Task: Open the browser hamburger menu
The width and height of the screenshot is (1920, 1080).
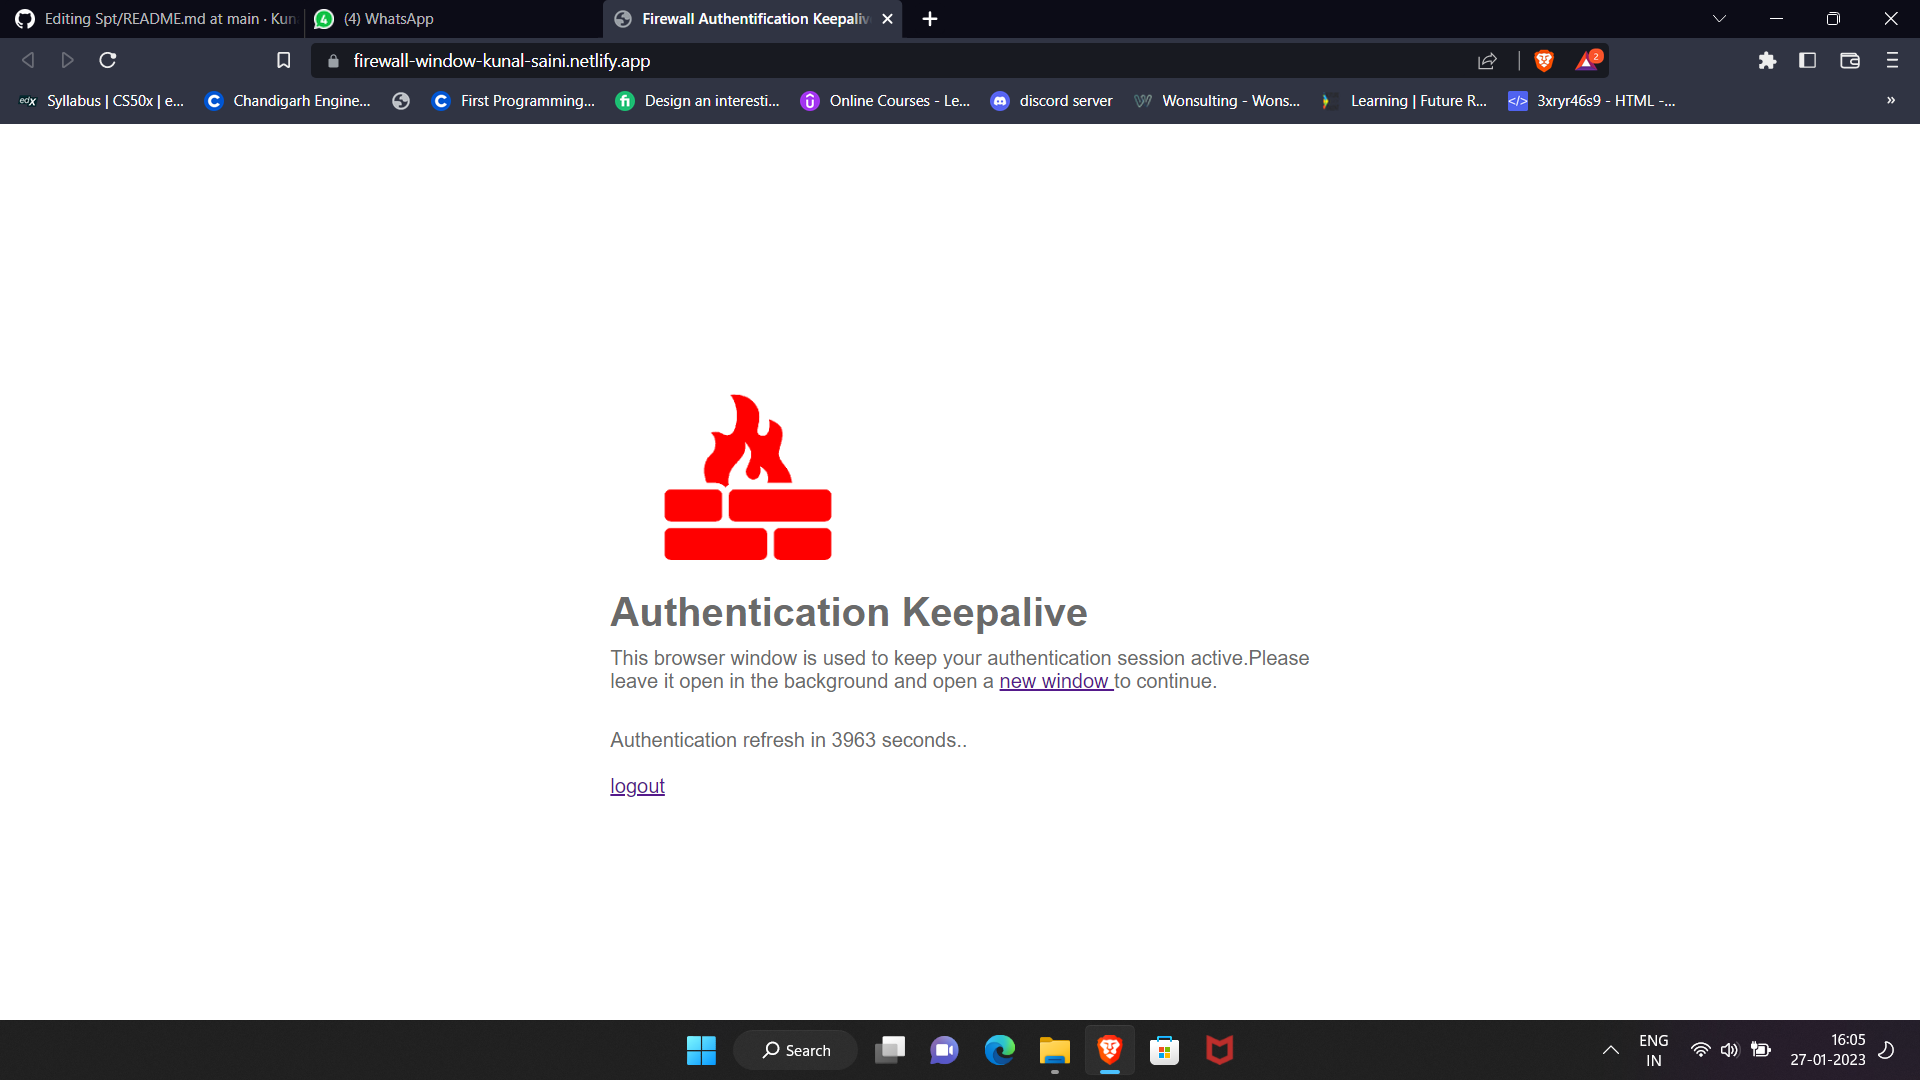Action: 1892,60
